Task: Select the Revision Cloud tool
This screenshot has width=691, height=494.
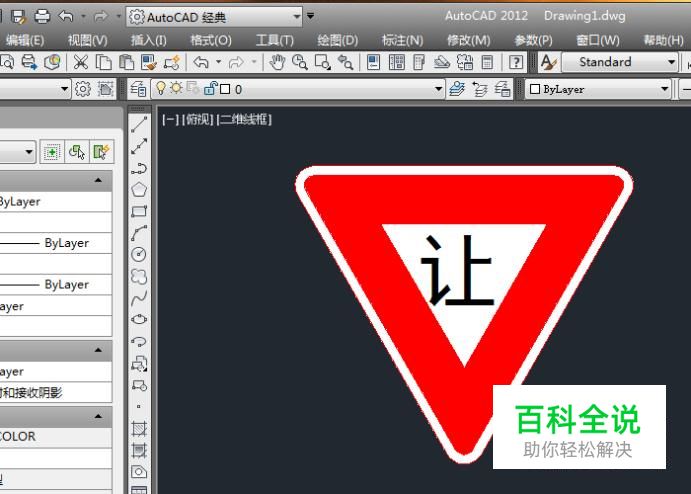Action: 139,276
